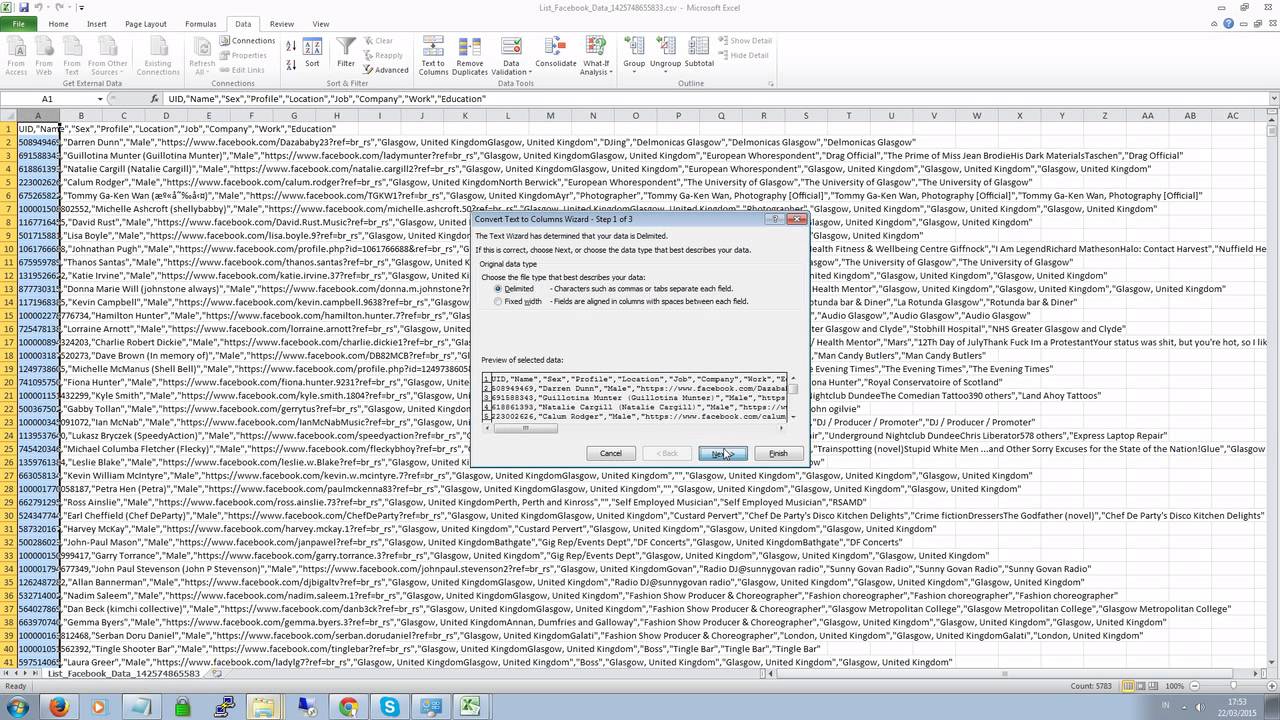
Task: Switch to the Insert tab
Action: [x=97, y=23]
